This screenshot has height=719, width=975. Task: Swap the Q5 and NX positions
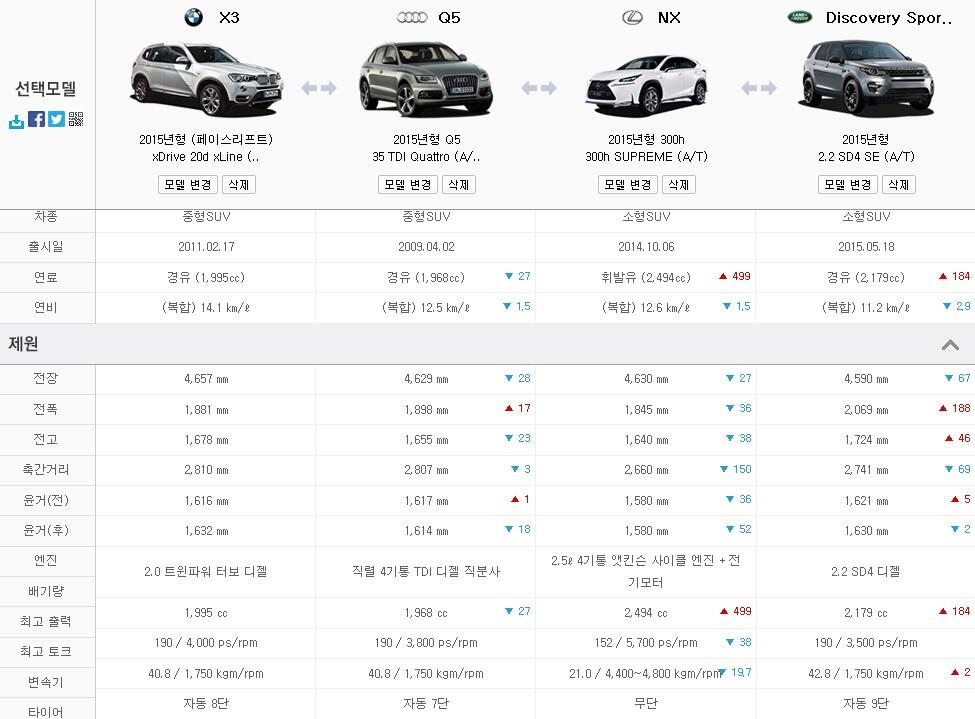point(539,88)
